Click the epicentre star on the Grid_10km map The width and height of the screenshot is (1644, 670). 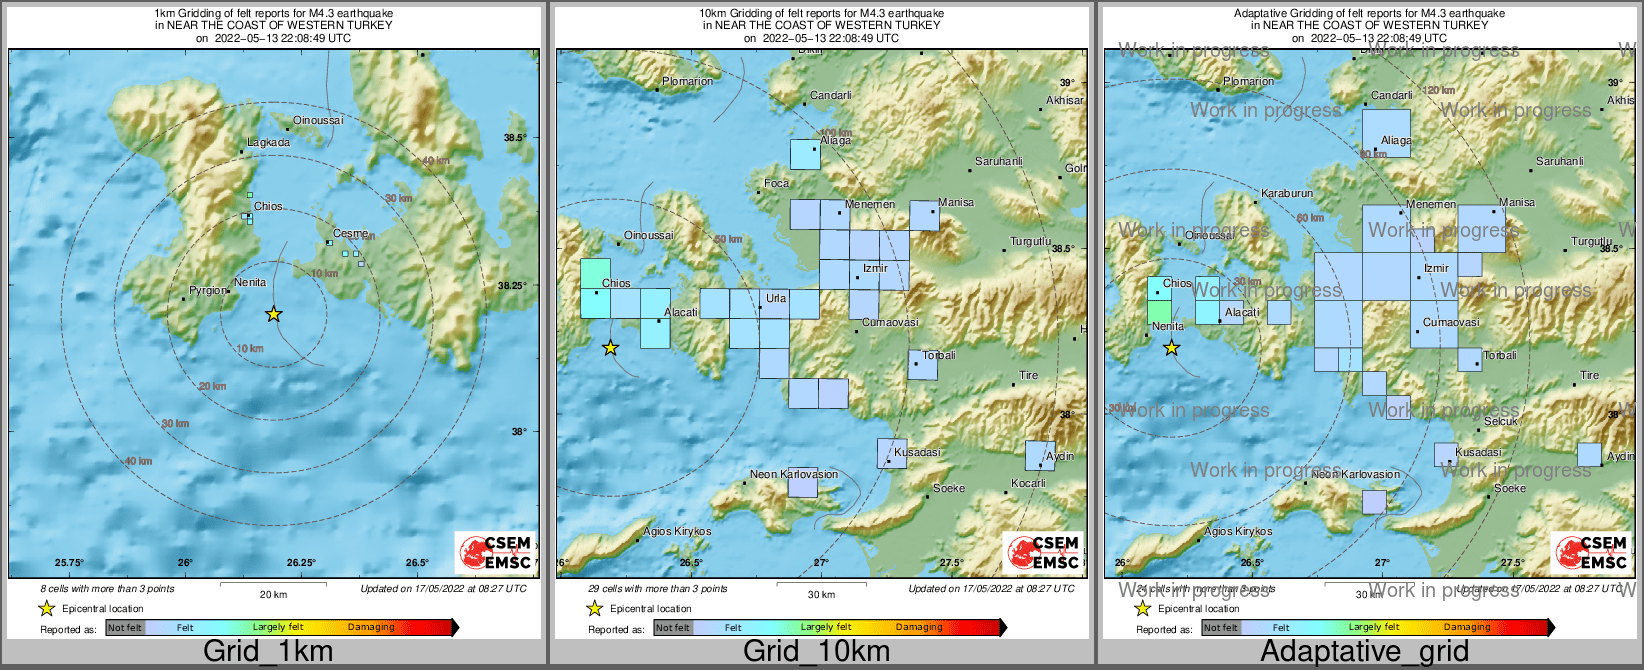[x=610, y=348]
